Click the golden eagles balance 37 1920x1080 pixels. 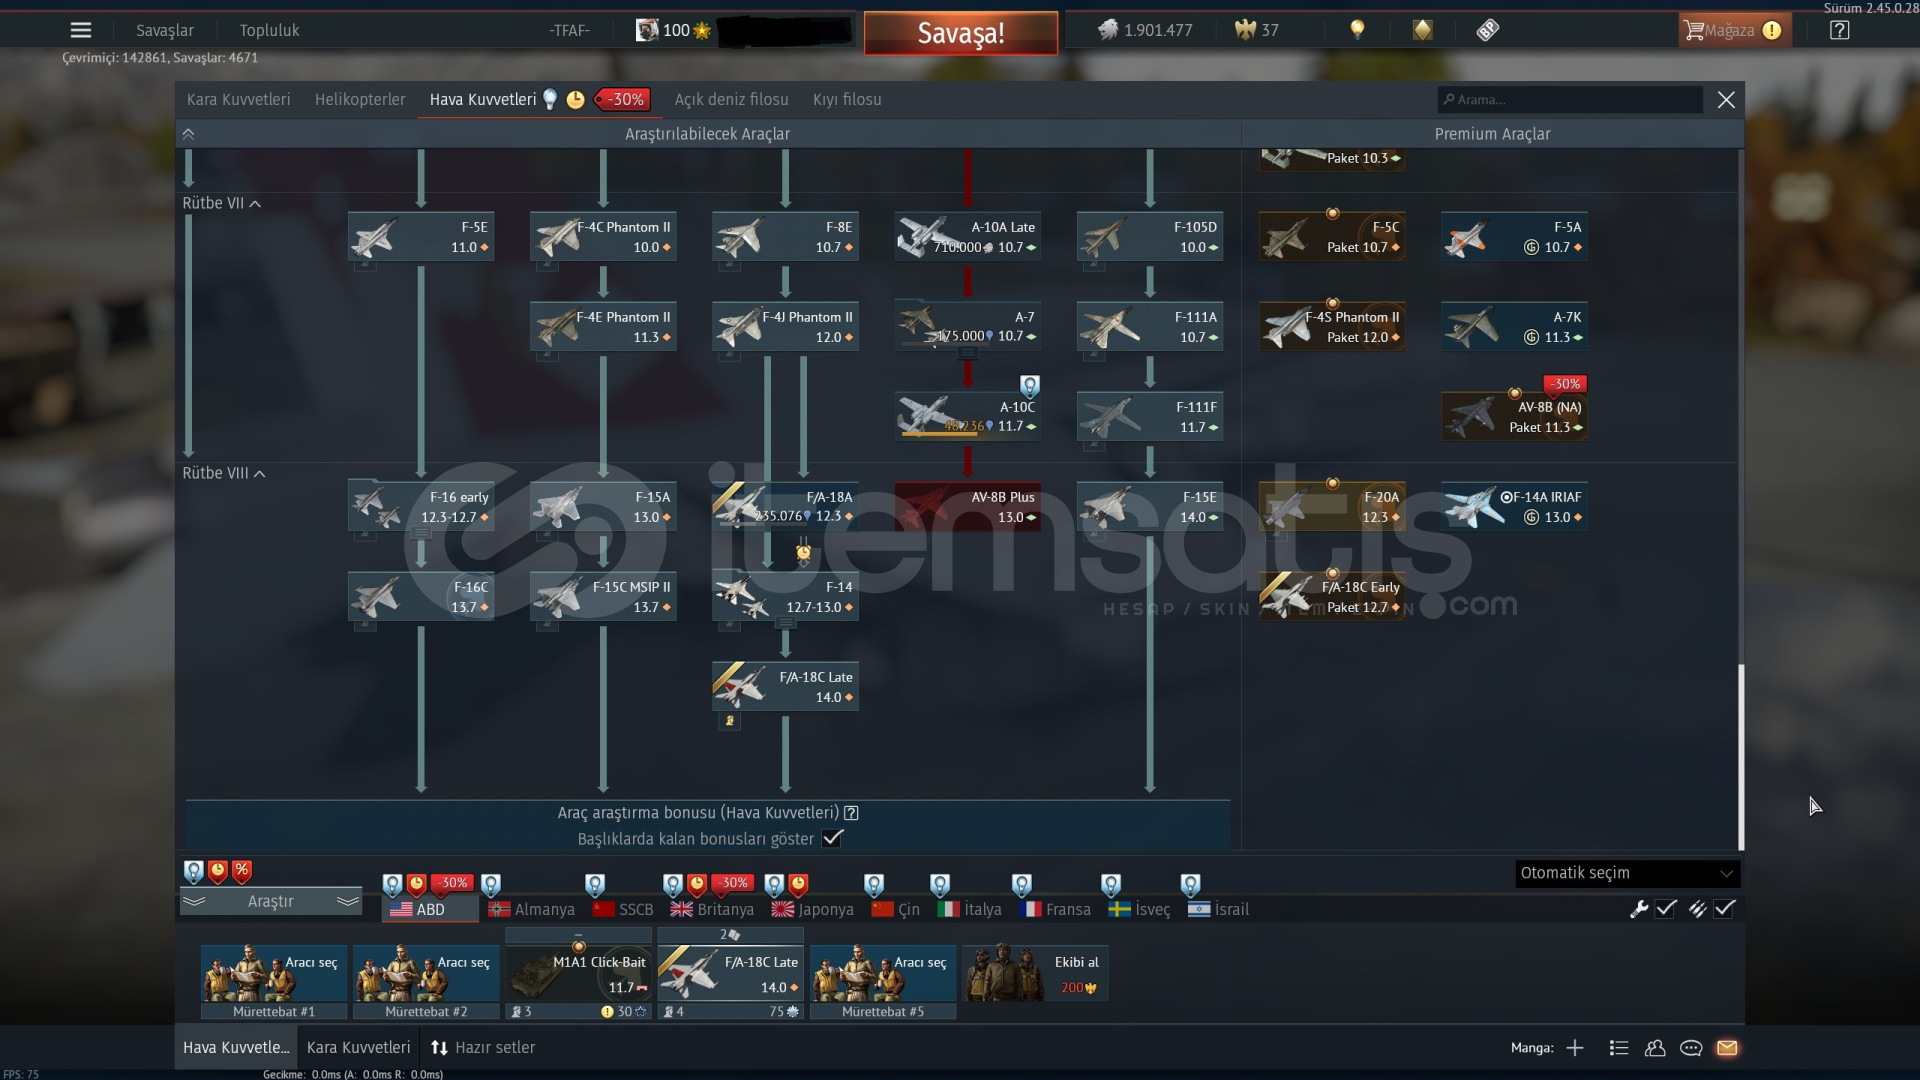[x=1257, y=30]
